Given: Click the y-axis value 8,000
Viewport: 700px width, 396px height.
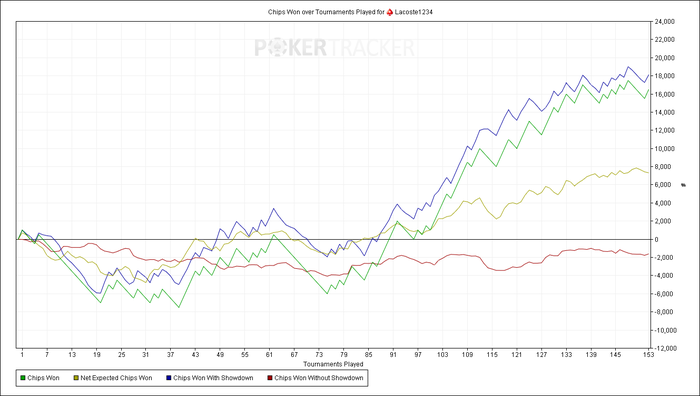Looking at the screenshot, I should coord(663,167).
